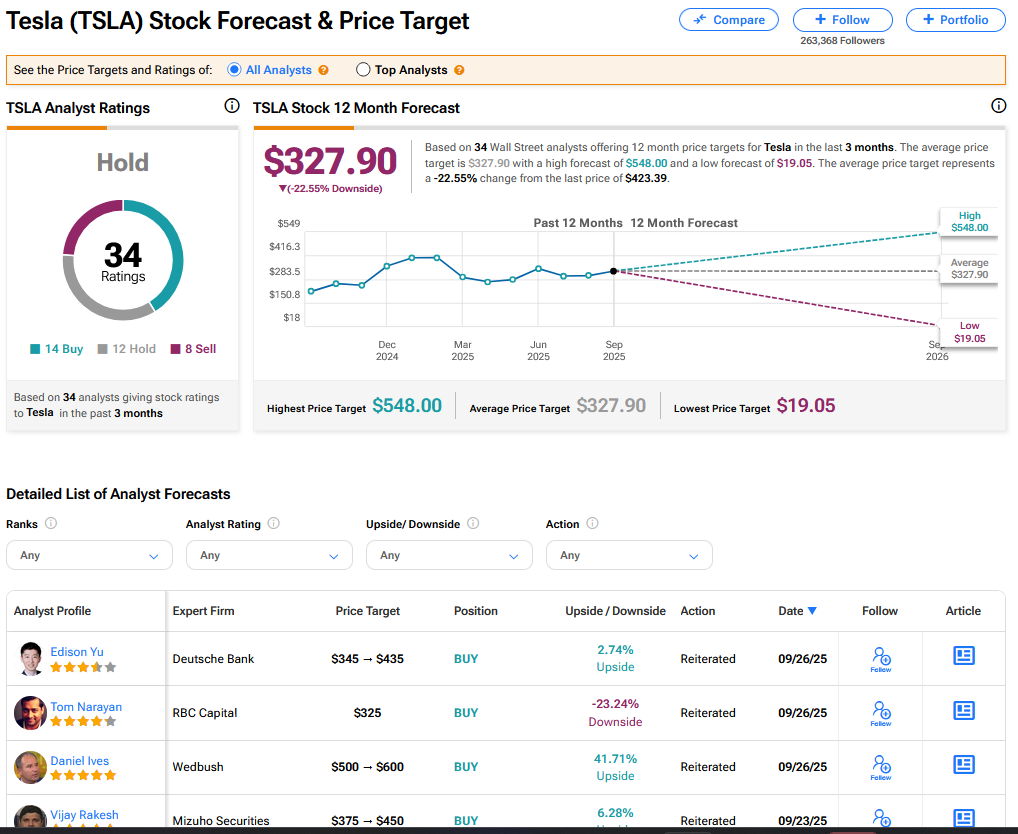Open Tom Narayan analyst profile
Viewport: 1018px width, 834px height.
coord(86,707)
